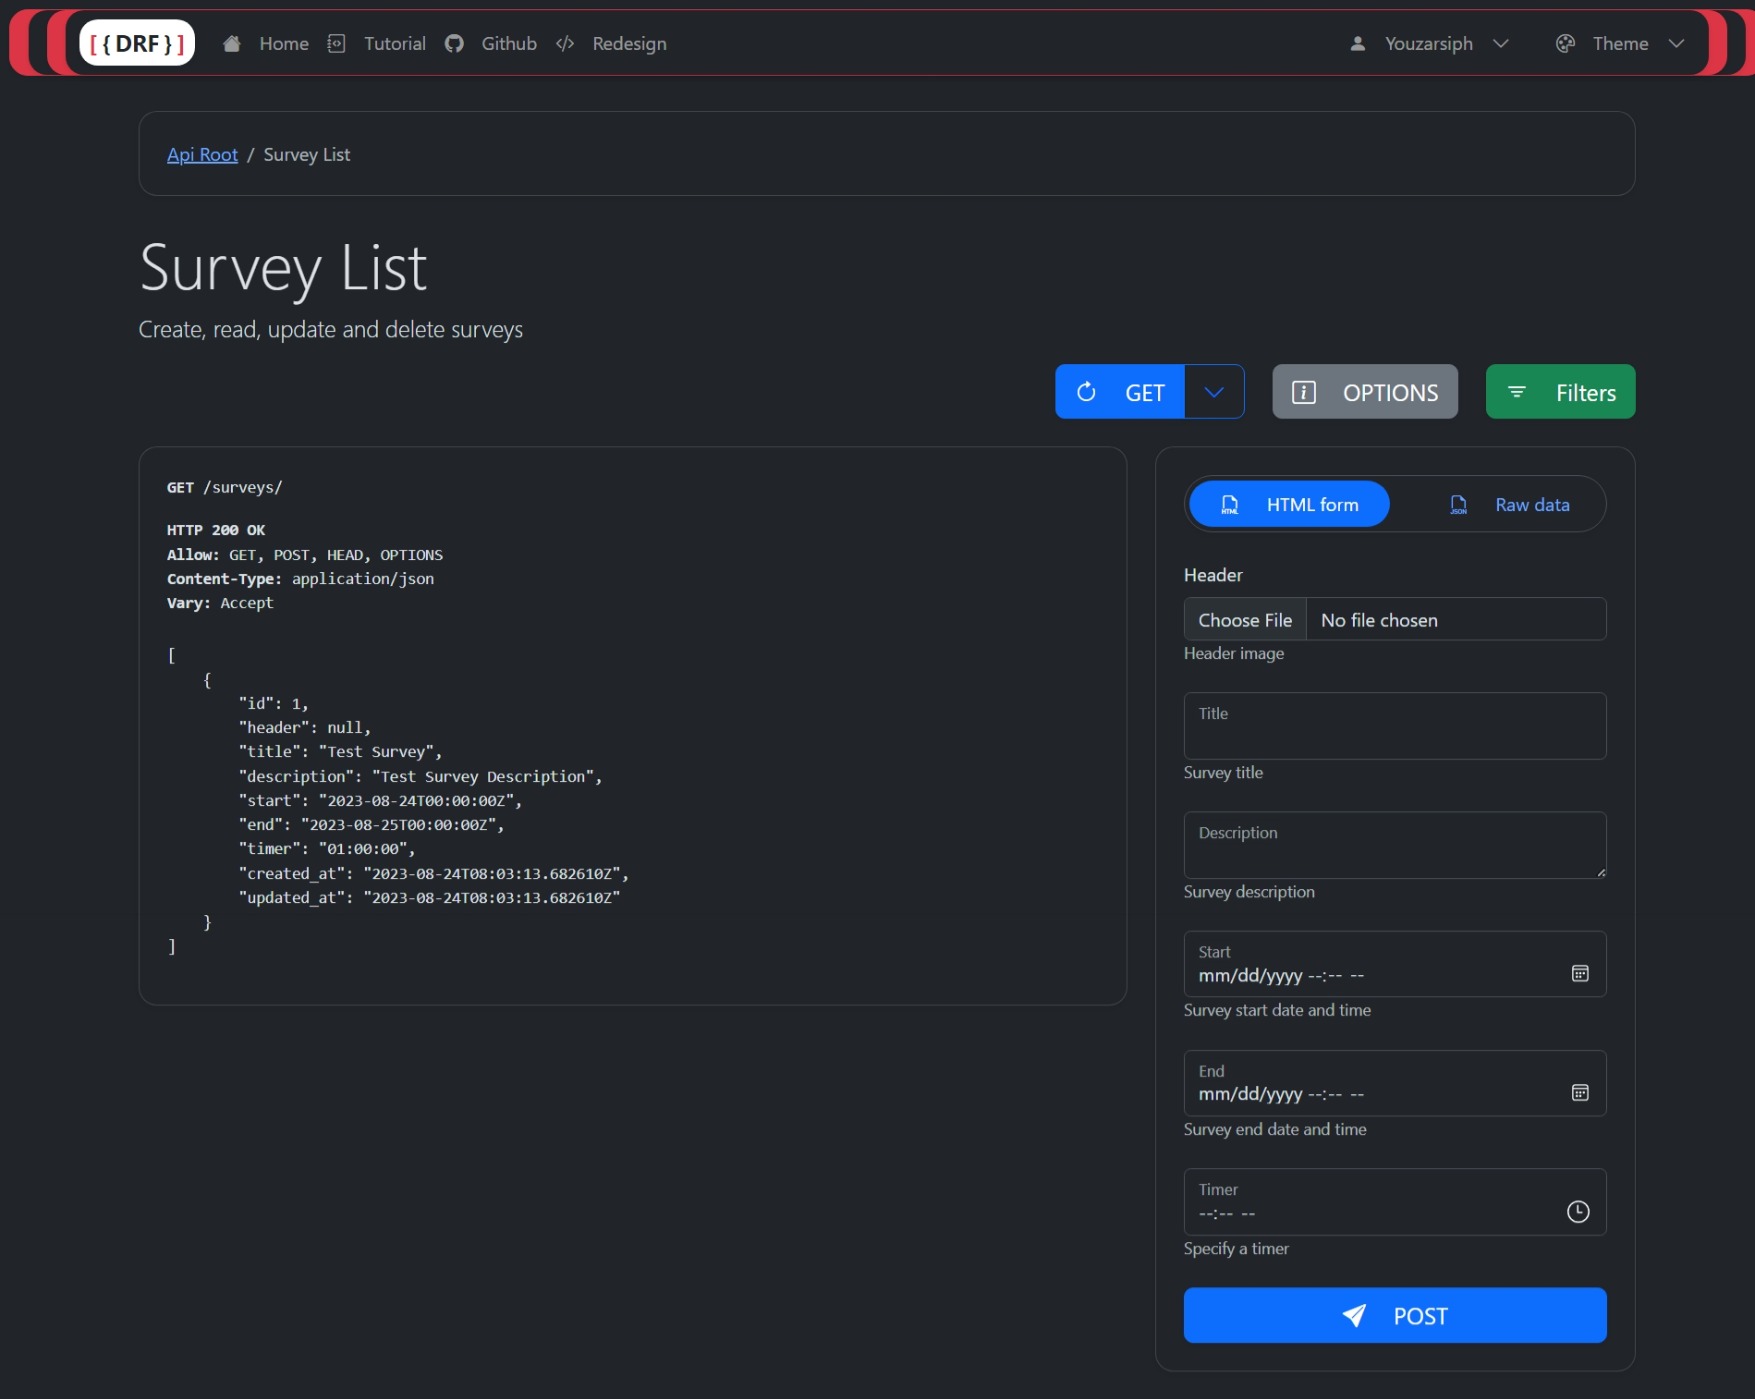Screen dimensions: 1755x1399
Task: Click the Theme palette icon
Action: [1565, 43]
